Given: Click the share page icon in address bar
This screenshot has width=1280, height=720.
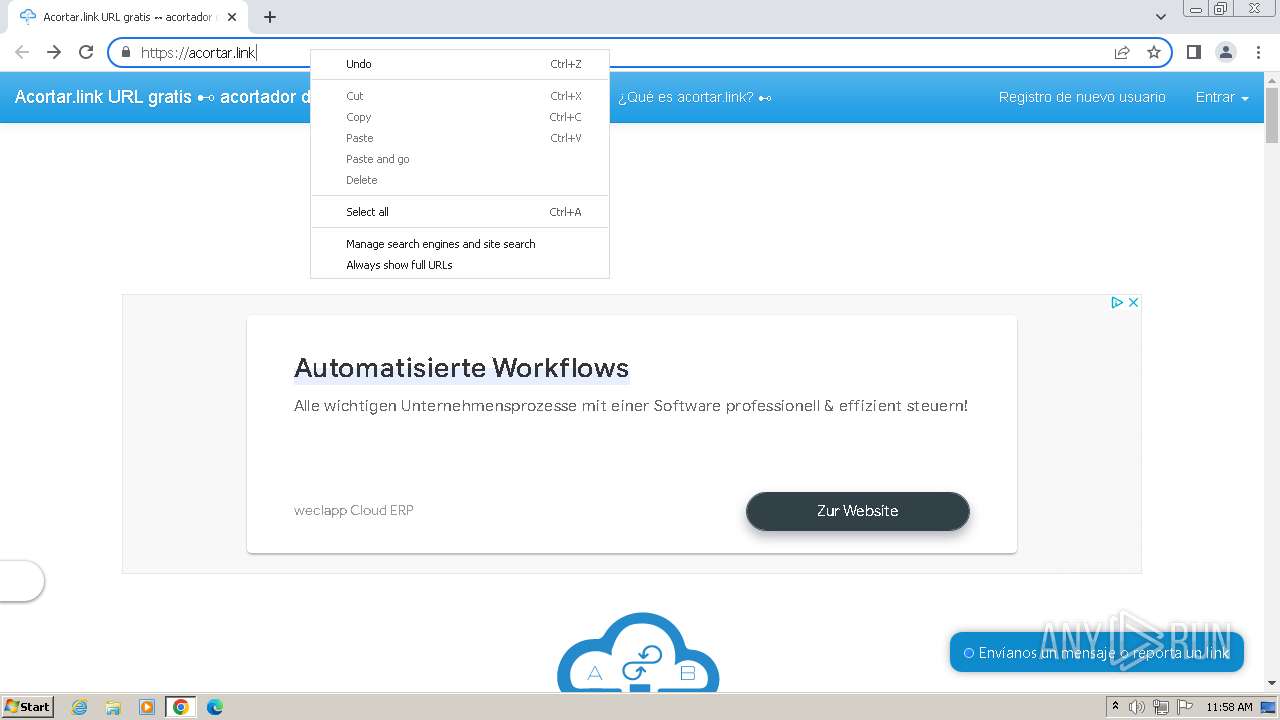Looking at the screenshot, I should click(1122, 52).
